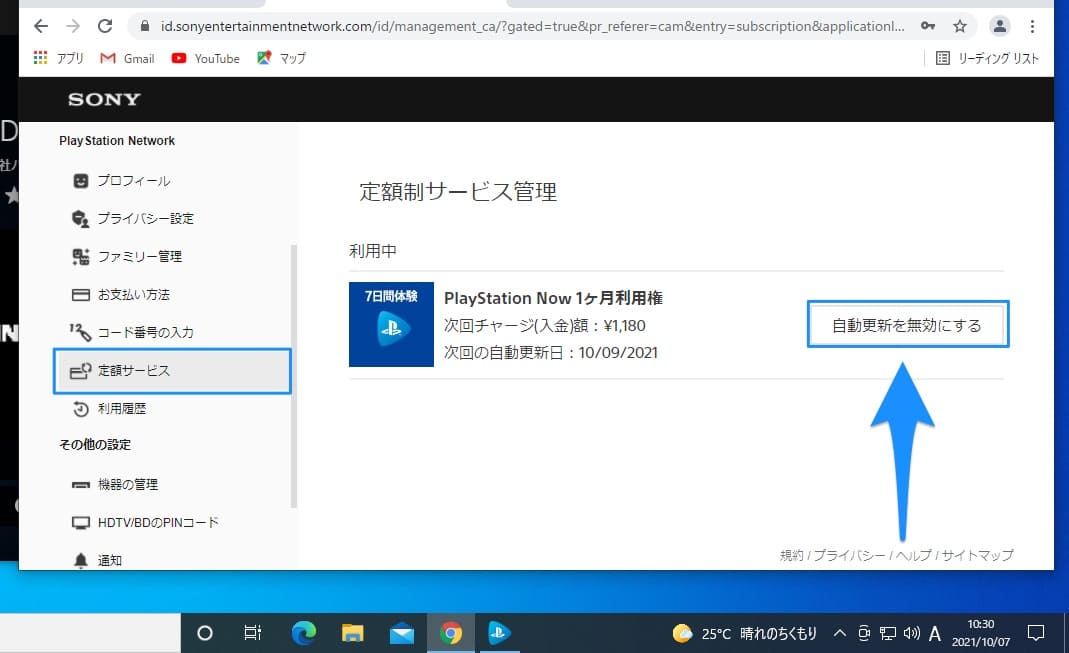Screen dimensions: 1069x653
Task: Open the YouTube bookmark
Action: coord(206,59)
